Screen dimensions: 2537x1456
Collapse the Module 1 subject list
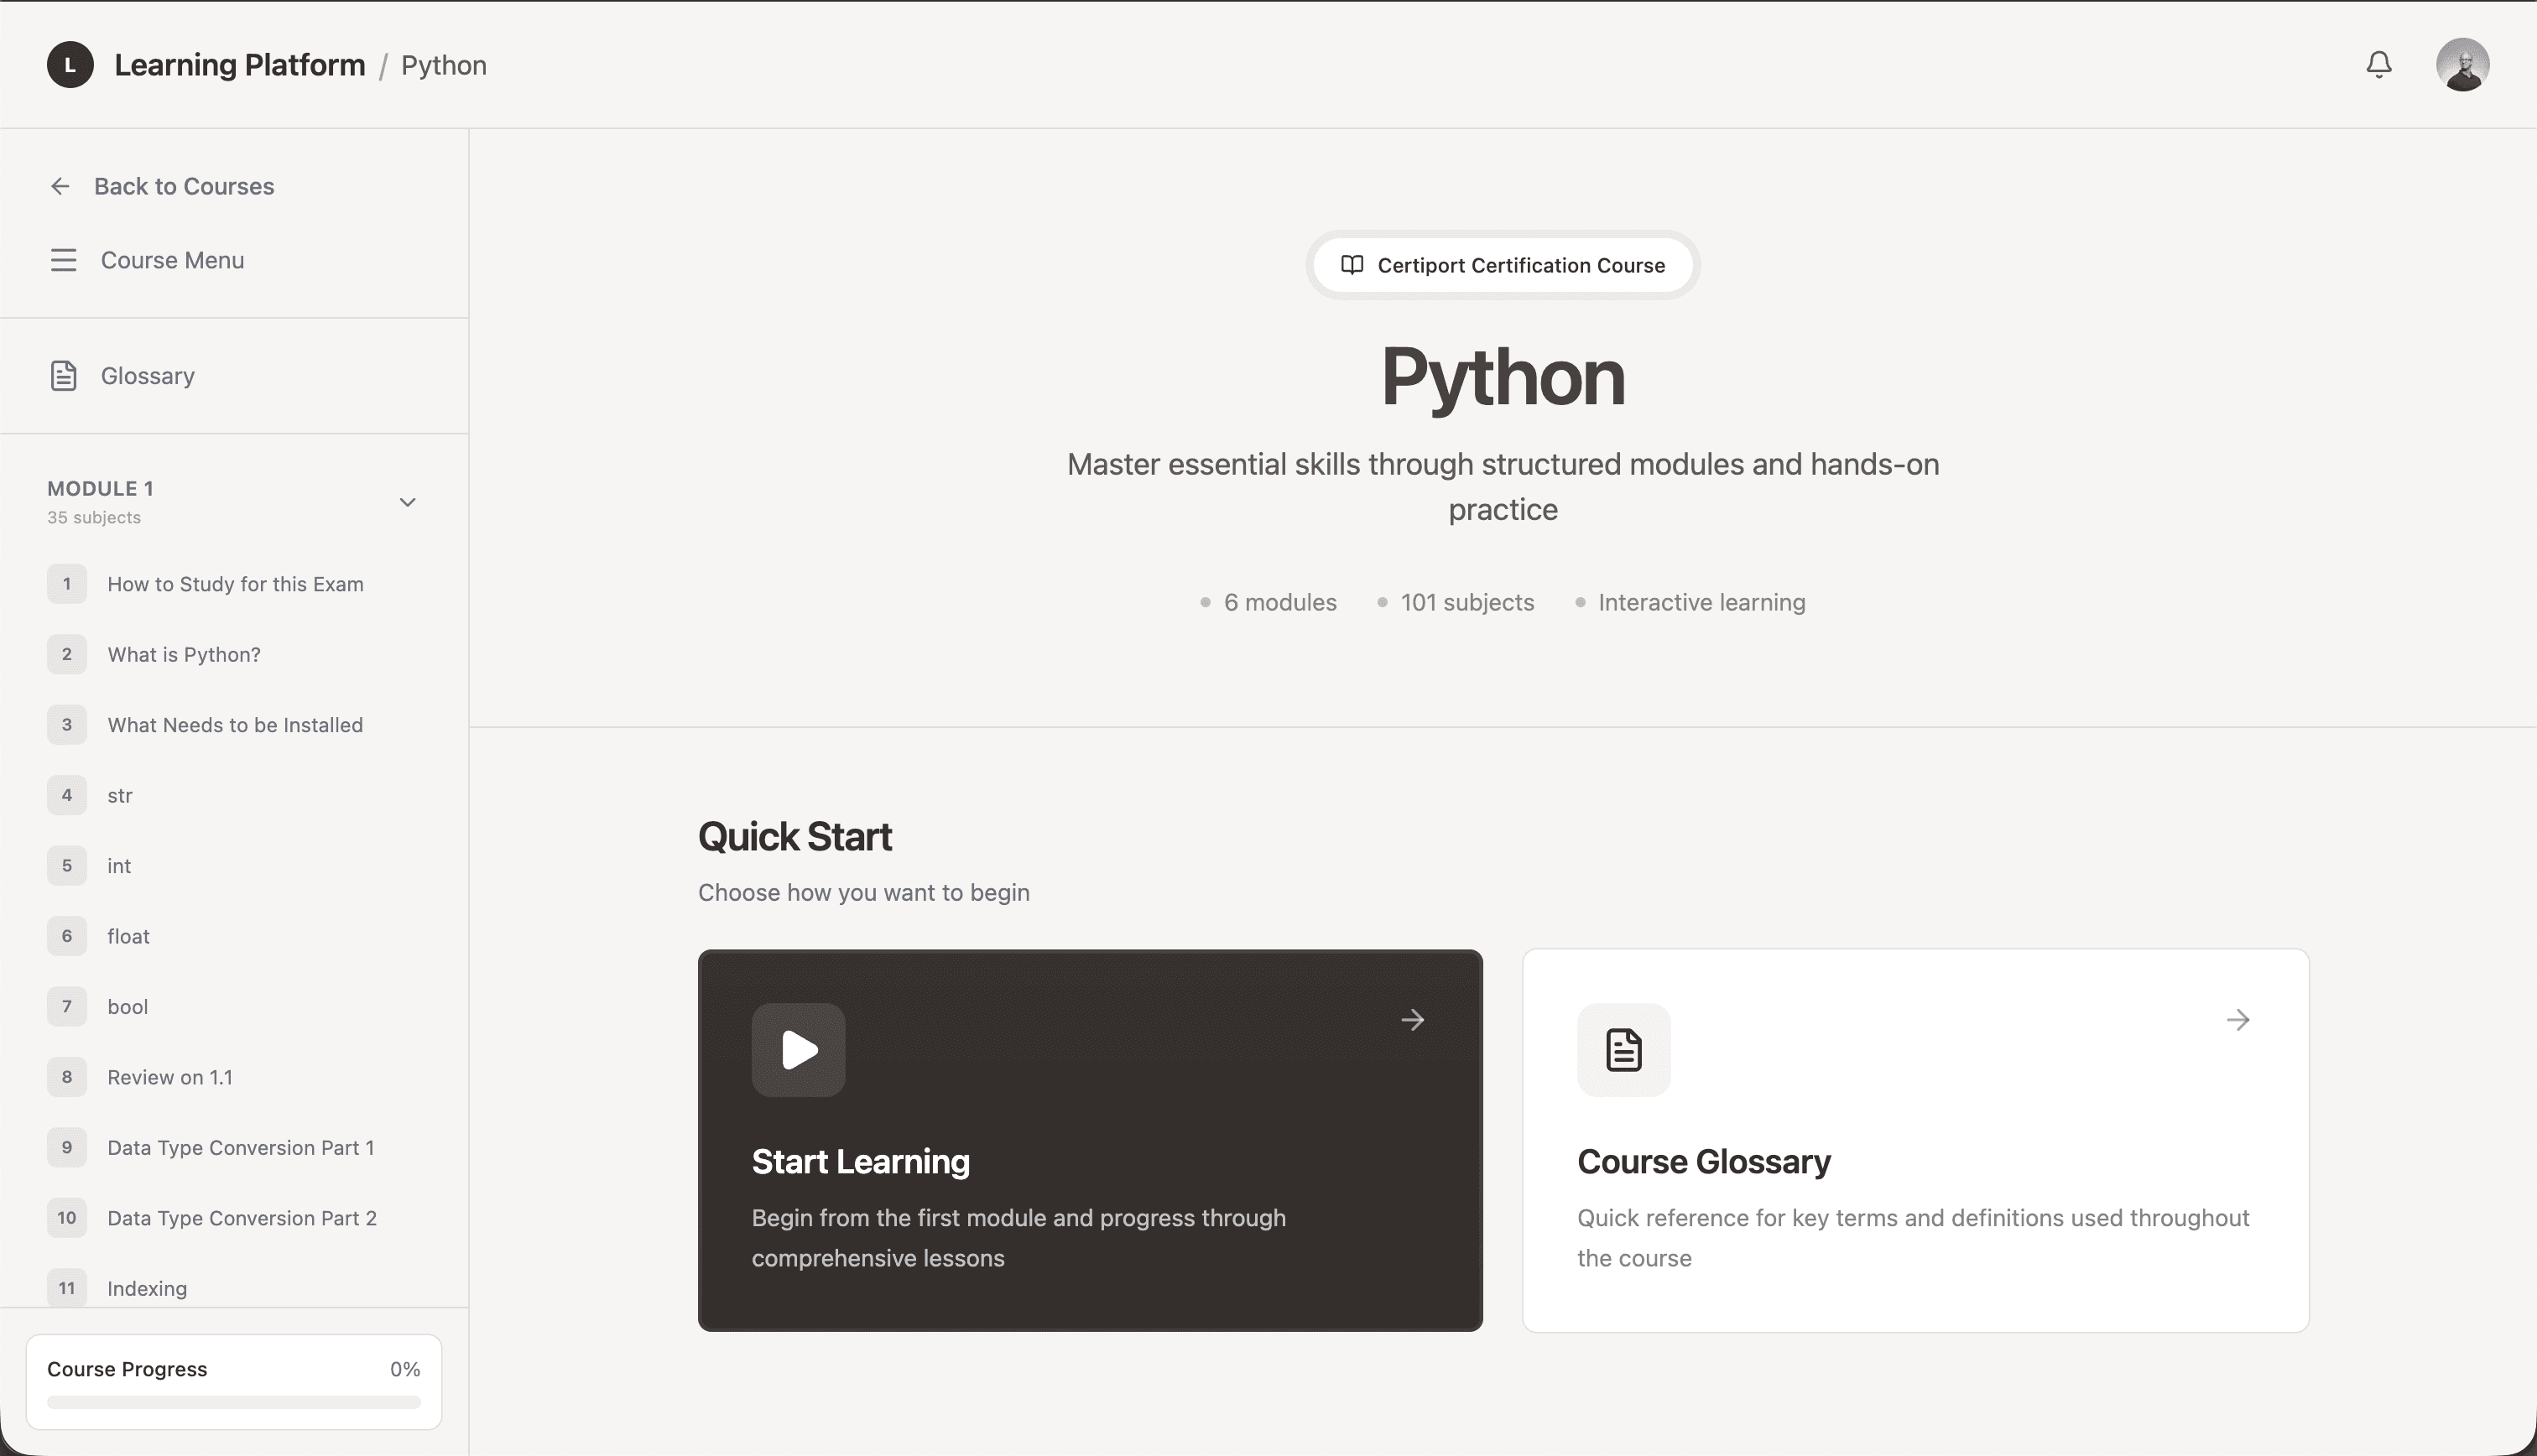tap(407, 501)
